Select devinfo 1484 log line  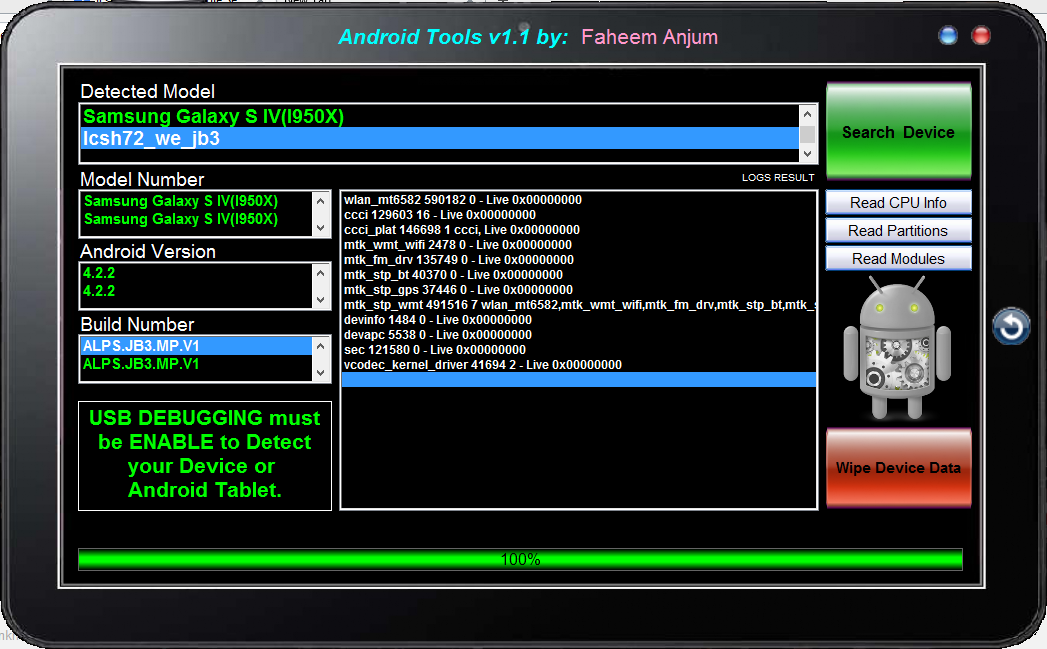578,320
